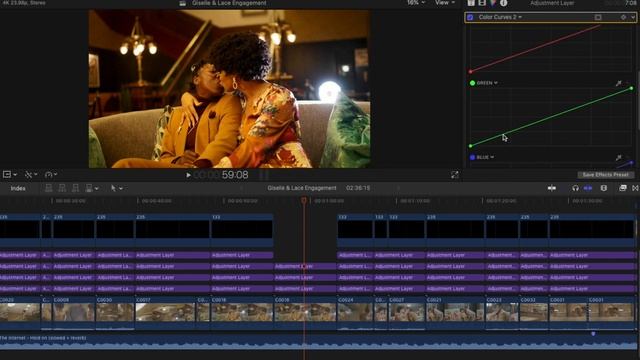Click the insert clip edit icon
Image resolution: width=640 pixels, height=360 pixels.
[x=62, y=188]
